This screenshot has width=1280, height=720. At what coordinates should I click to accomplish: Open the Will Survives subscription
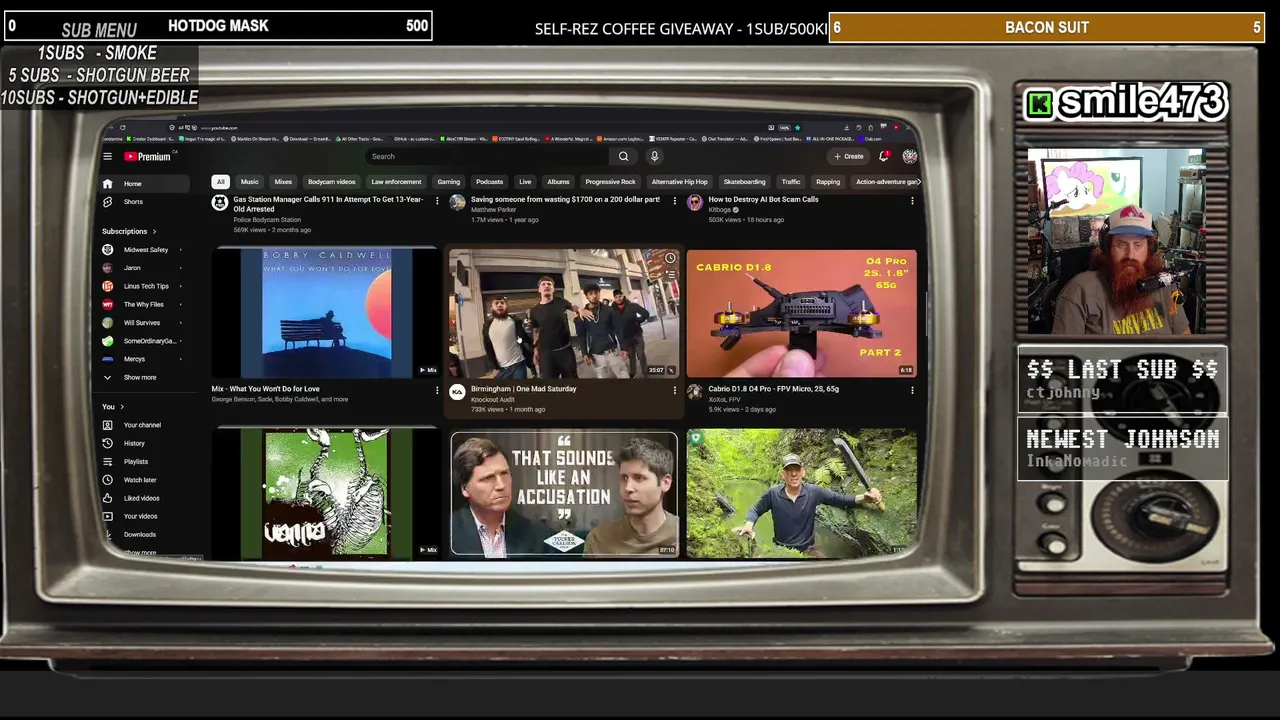coord(142,323)
